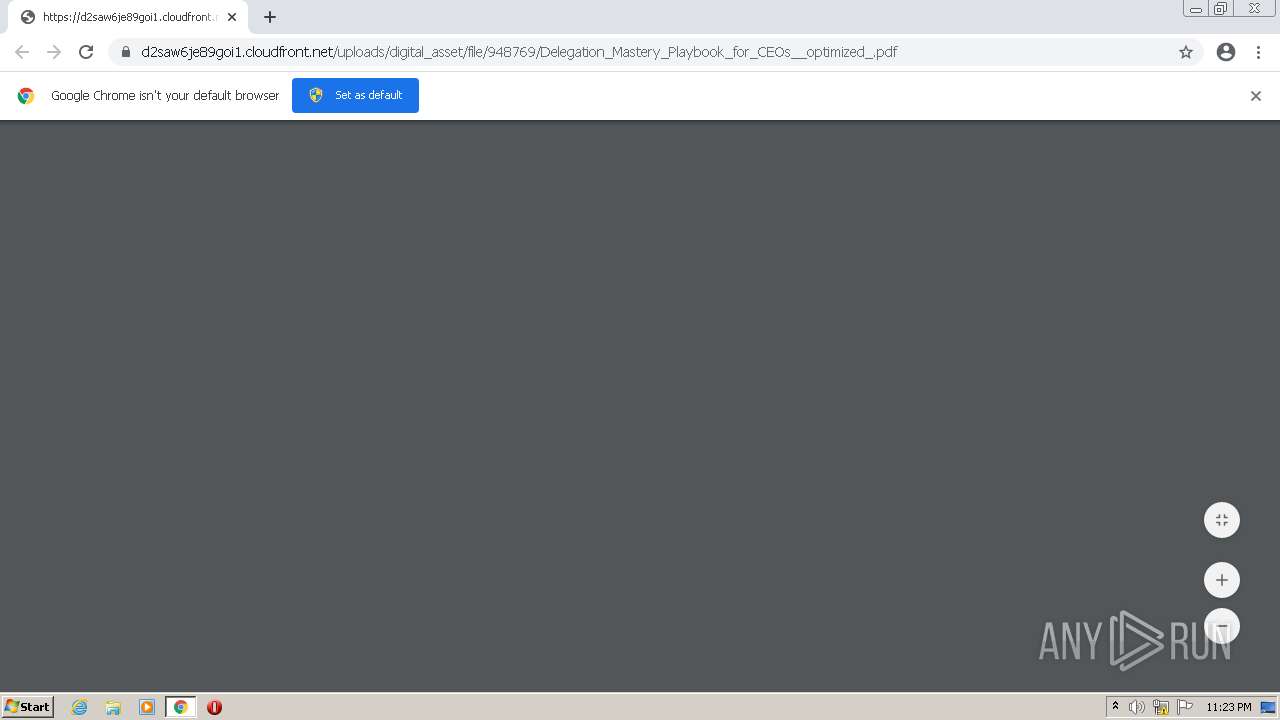Open the Chrome profile account menu

tap(1226, 52)
